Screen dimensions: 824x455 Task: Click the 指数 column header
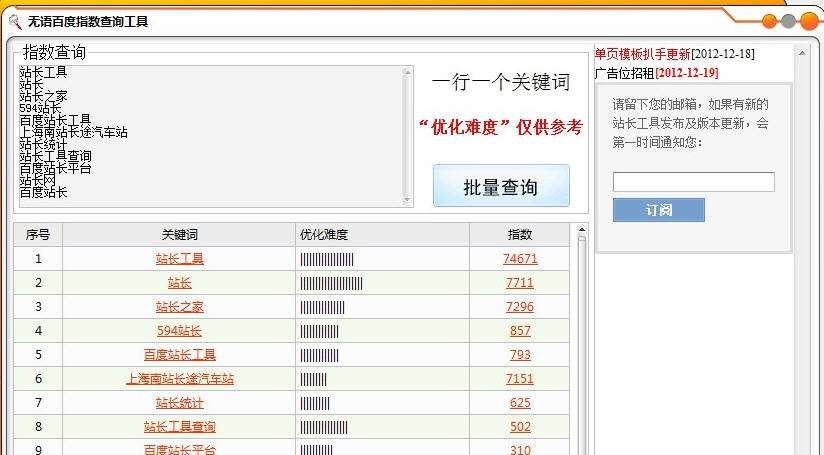(520, 234)
